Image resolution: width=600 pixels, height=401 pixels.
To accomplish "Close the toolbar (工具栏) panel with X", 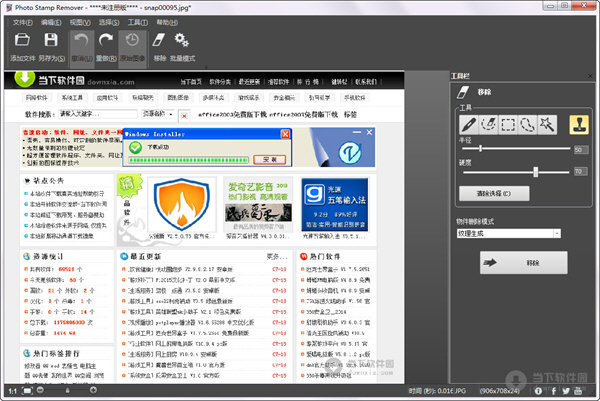I will coord(590,76).
